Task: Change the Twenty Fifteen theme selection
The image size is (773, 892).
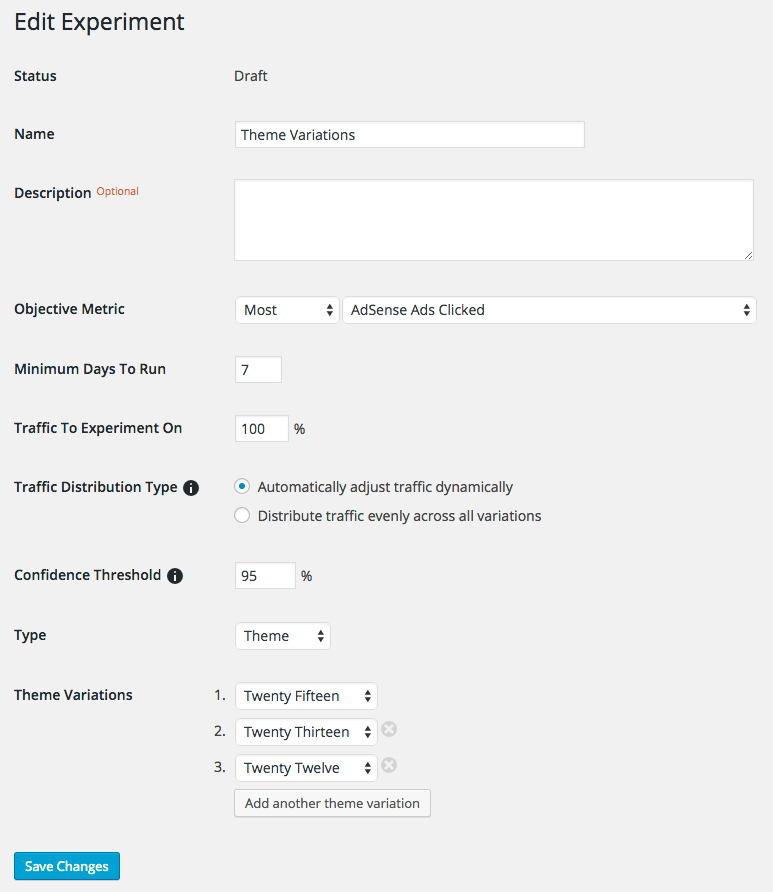Action: [306, 696]
